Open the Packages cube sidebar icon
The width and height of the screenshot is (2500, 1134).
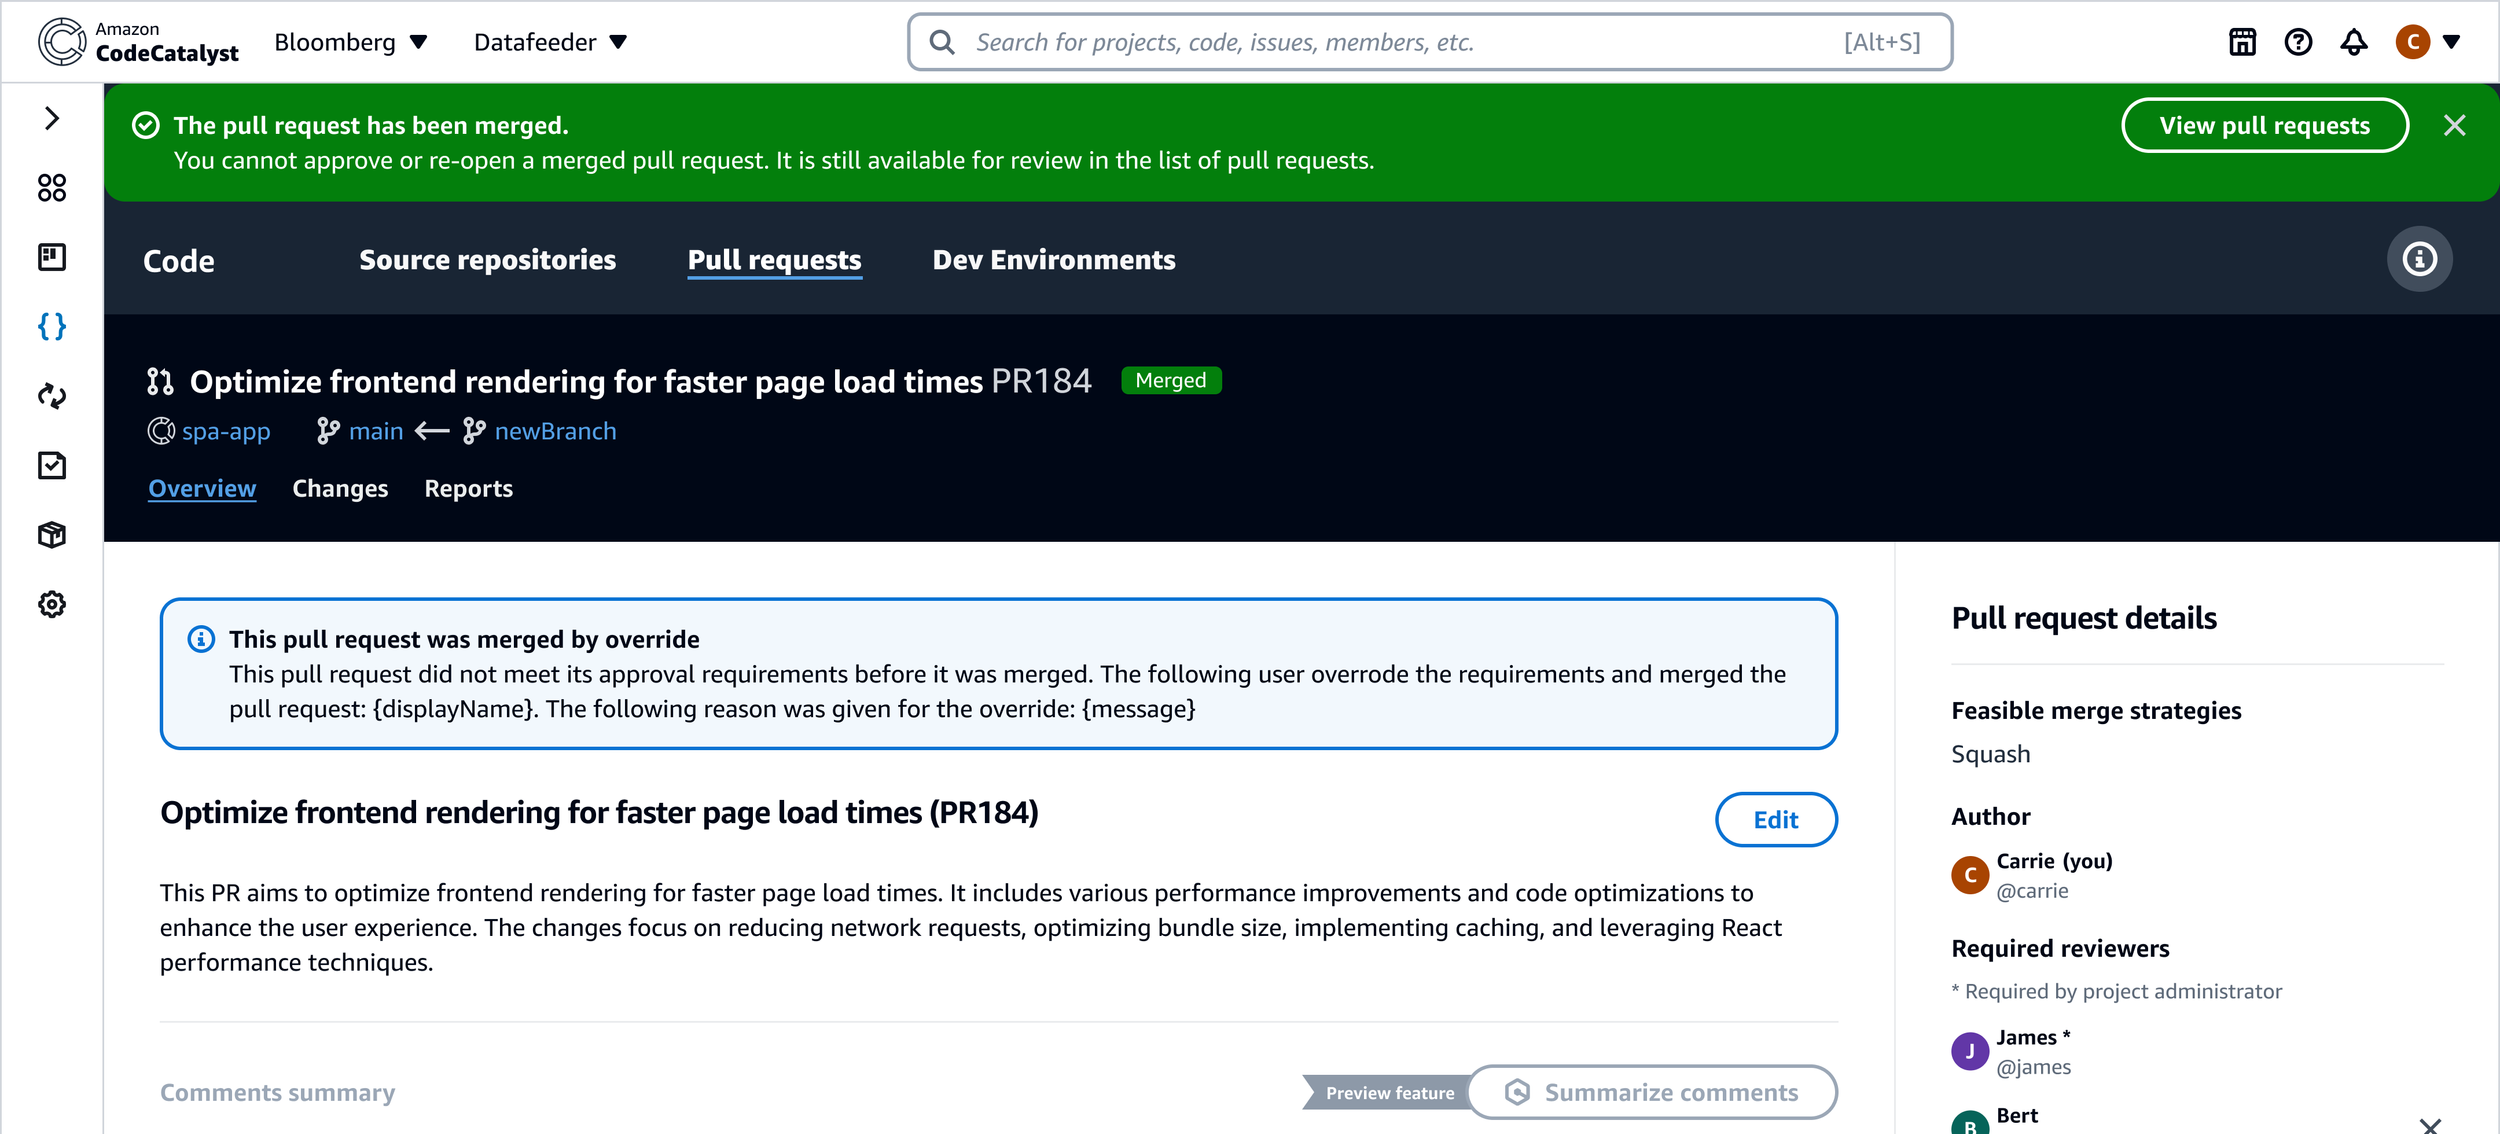(52, 535)
